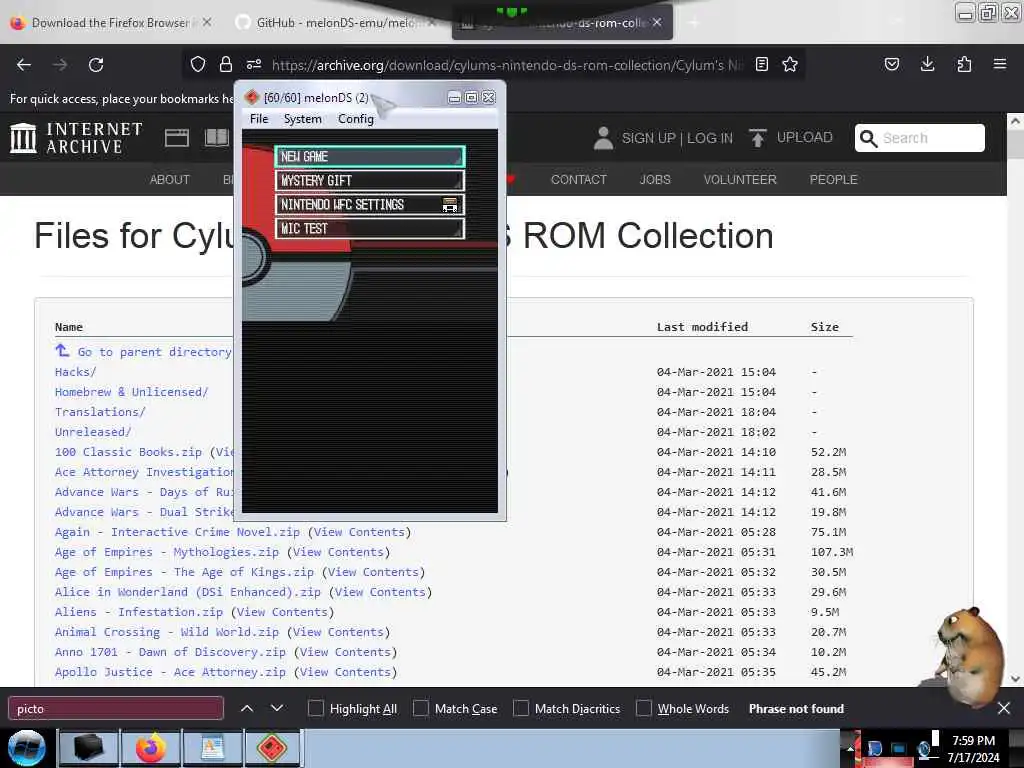The width and height of the screenshot is (1024, 768).
Task: Open melonDS taskbar icon
Action: coord(272,748)
